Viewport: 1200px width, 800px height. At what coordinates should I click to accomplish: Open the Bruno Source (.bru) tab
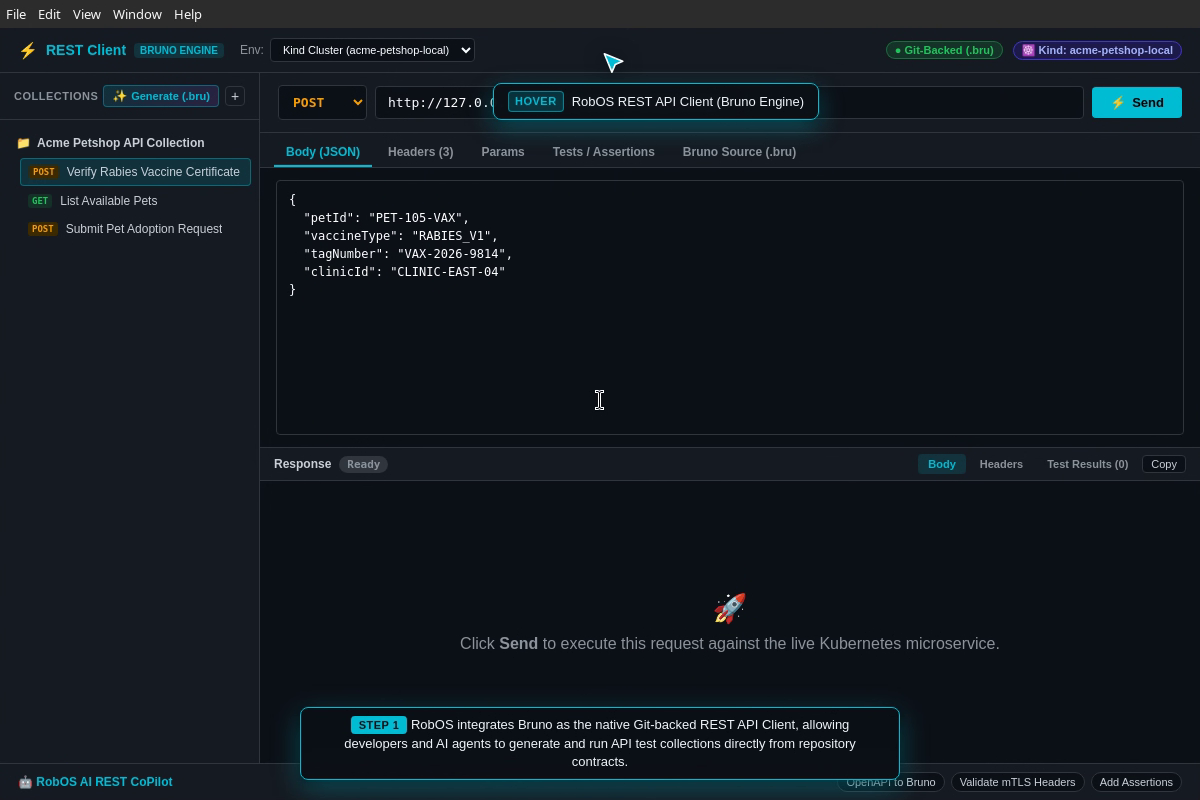(740, 152)
